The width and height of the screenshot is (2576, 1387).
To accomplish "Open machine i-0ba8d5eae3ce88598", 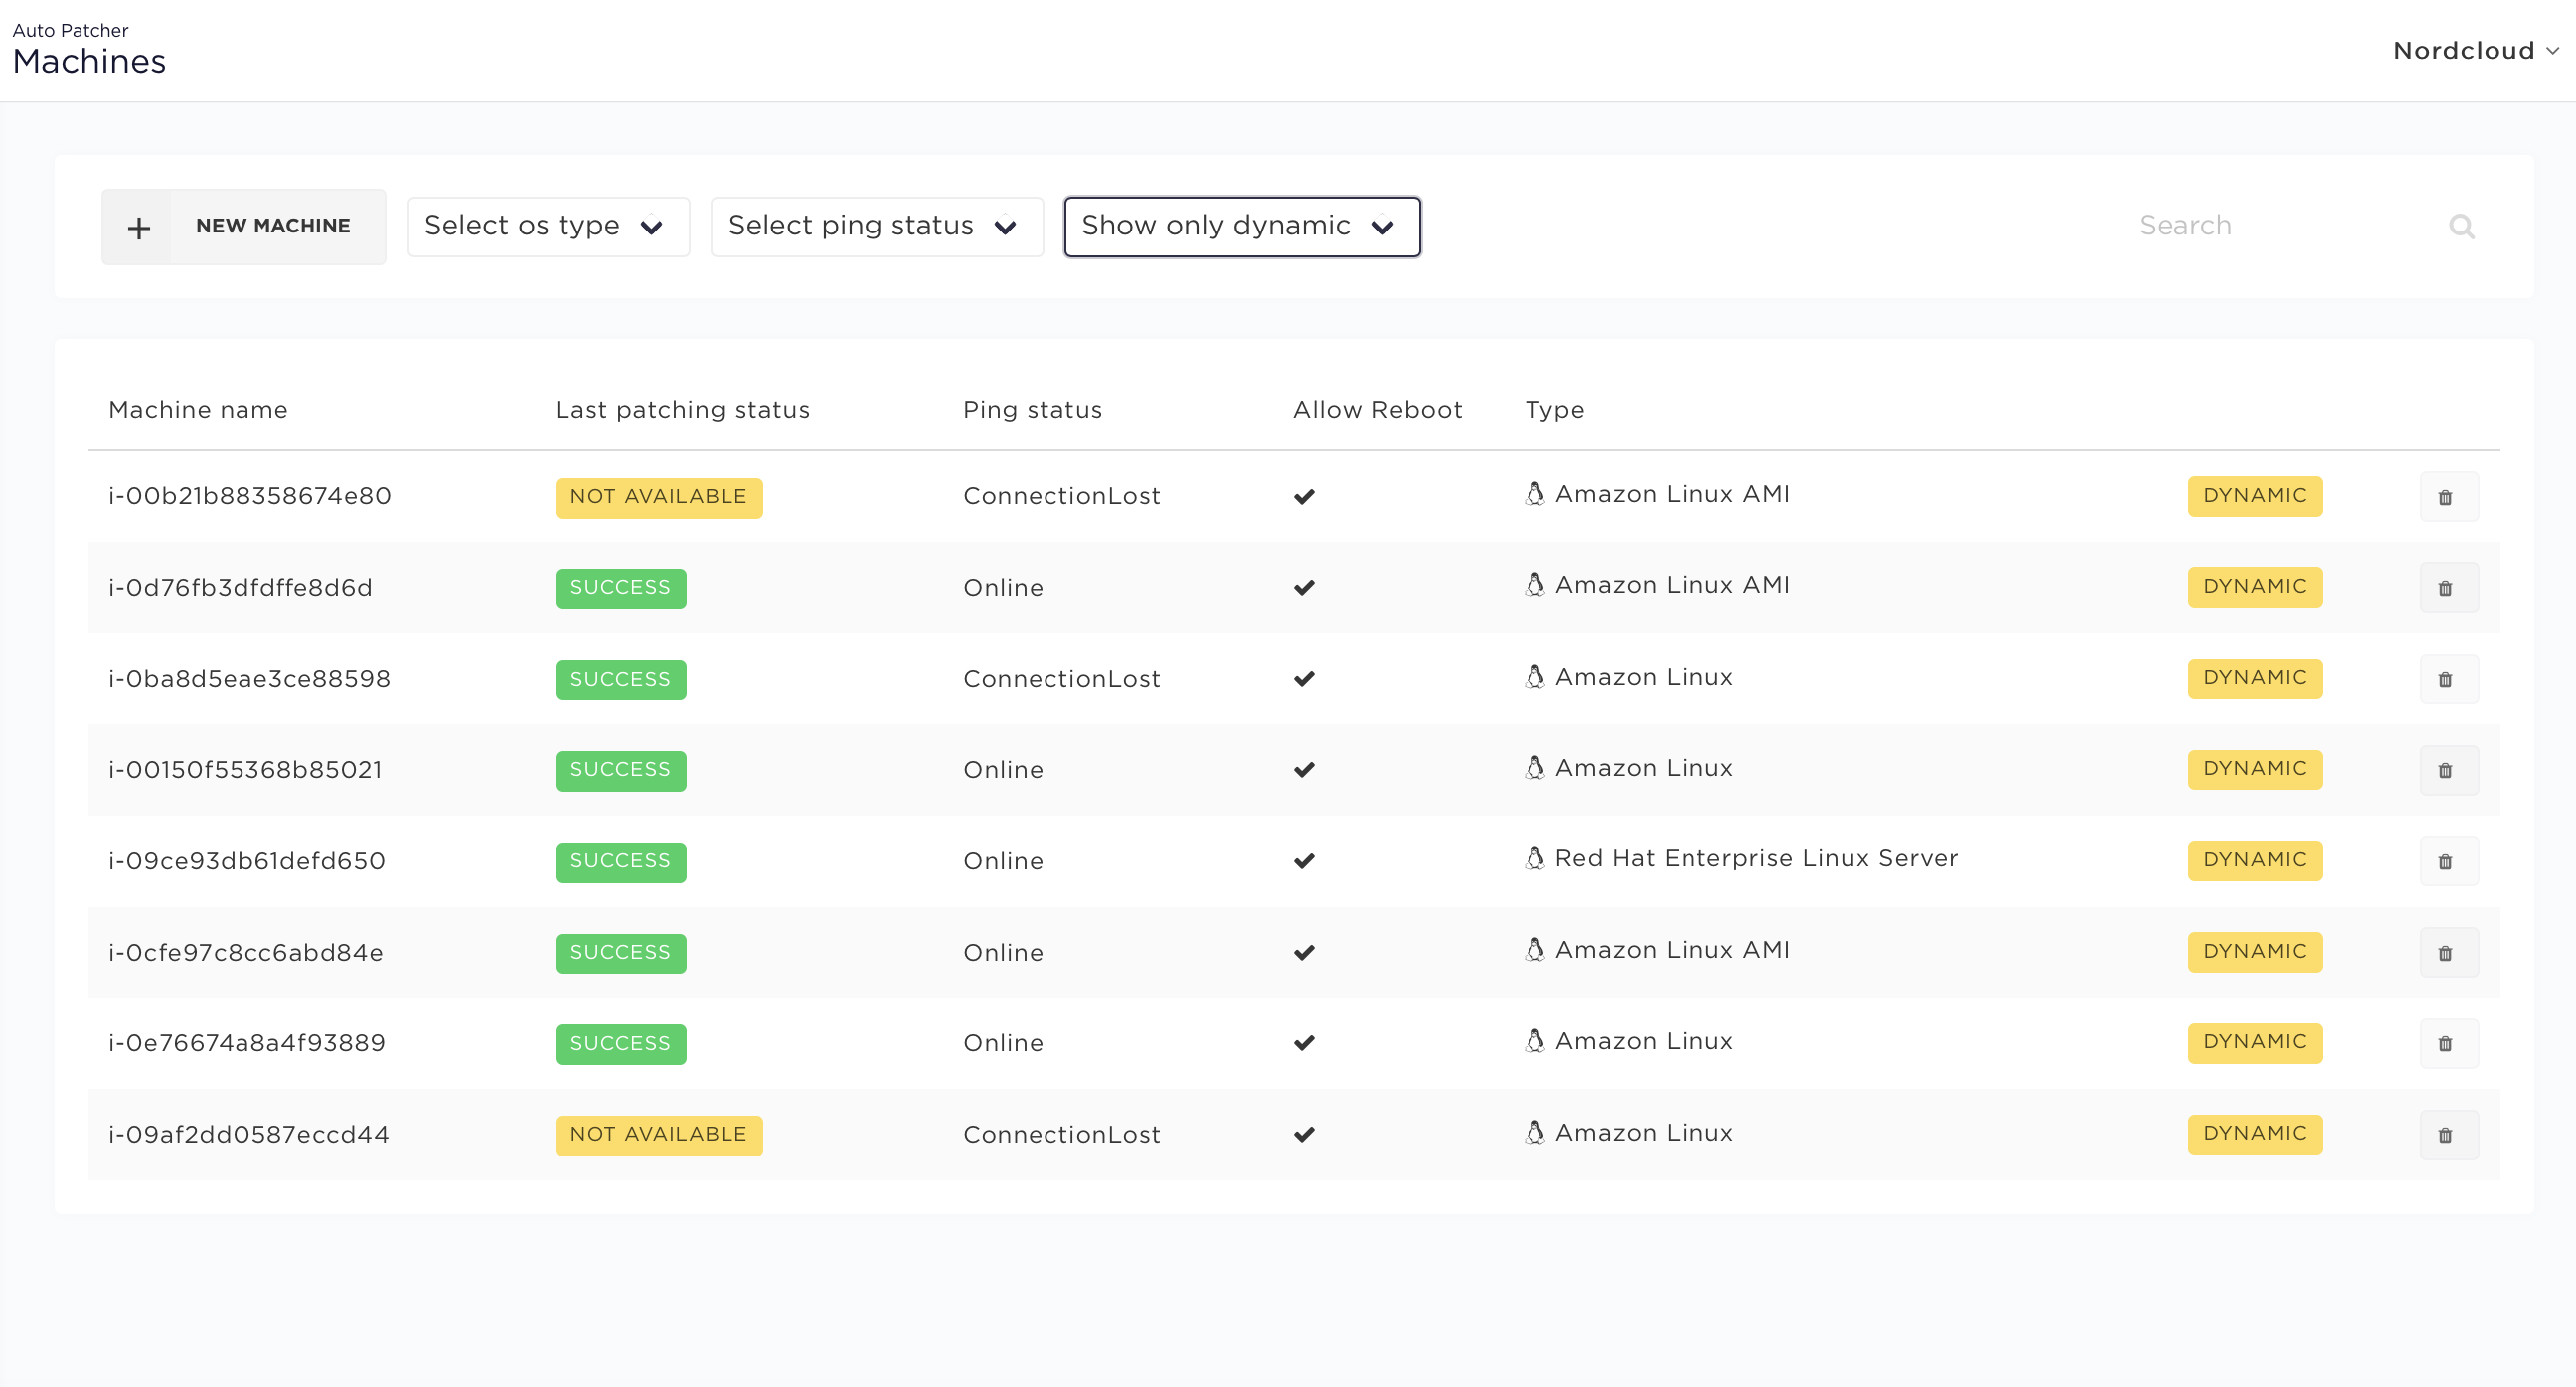I will (249, 679).
